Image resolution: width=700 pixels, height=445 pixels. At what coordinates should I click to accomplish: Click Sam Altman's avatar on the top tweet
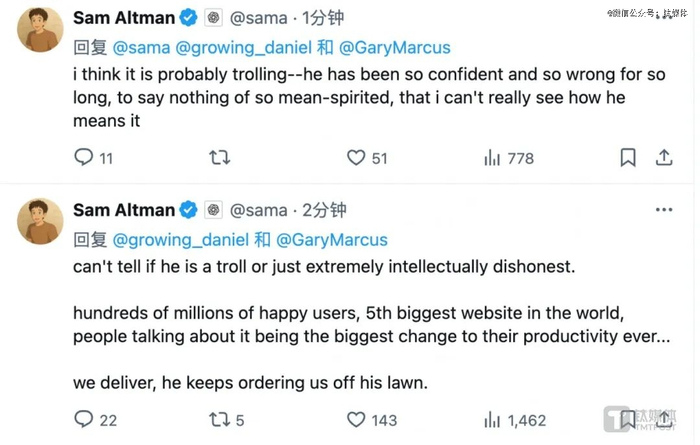(x=40, y=30)
